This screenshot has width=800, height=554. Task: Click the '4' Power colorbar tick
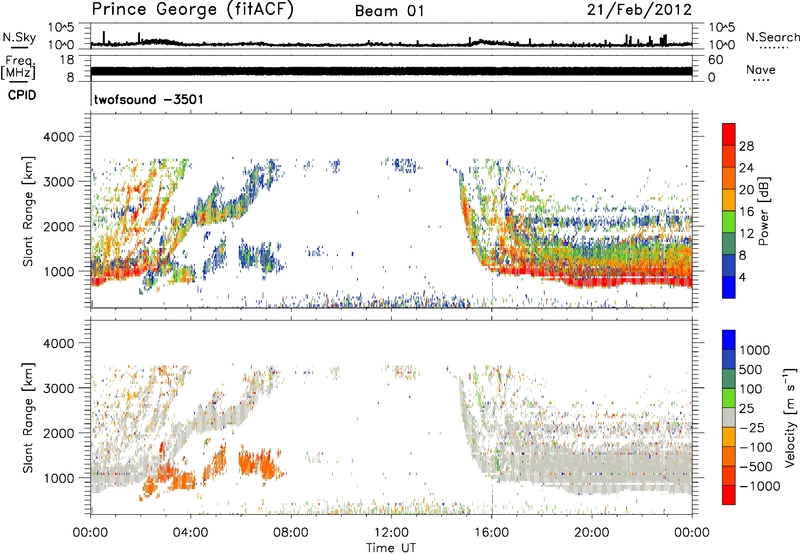click(743, 277)
